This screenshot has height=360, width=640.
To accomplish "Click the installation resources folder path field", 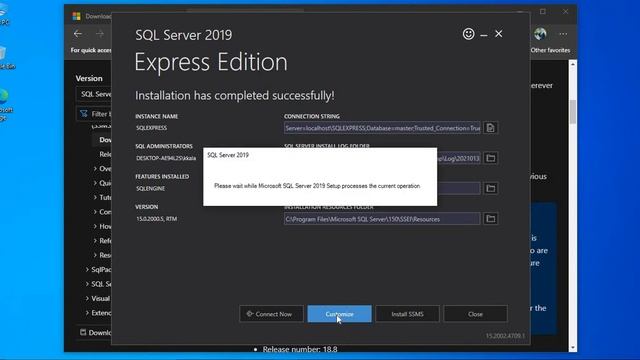I will 382,219.
